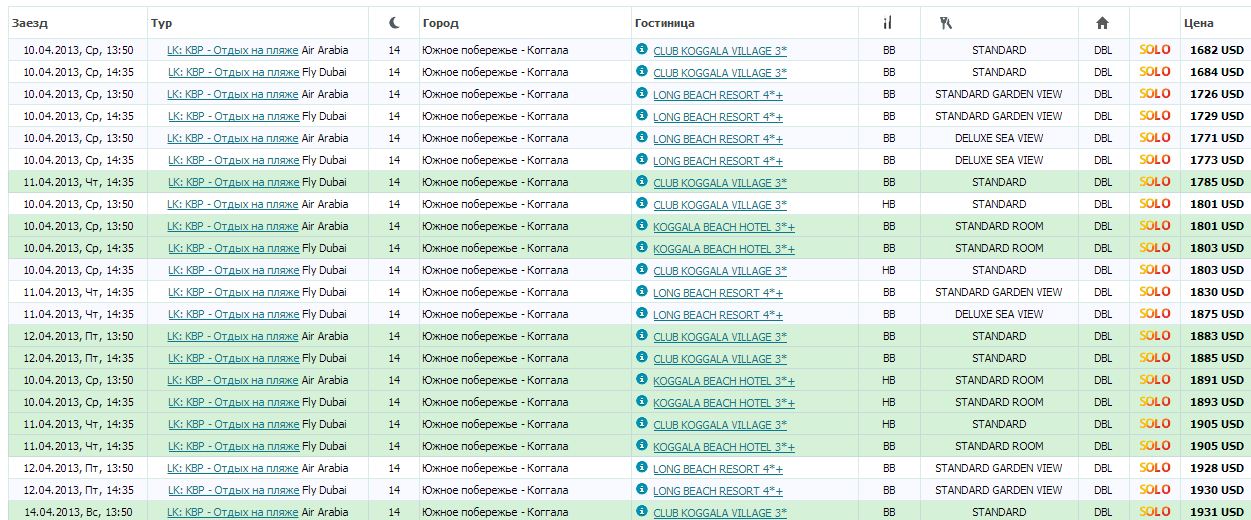Open tour link LK: KBP in 1682 USD row

(x=233, y=50)
